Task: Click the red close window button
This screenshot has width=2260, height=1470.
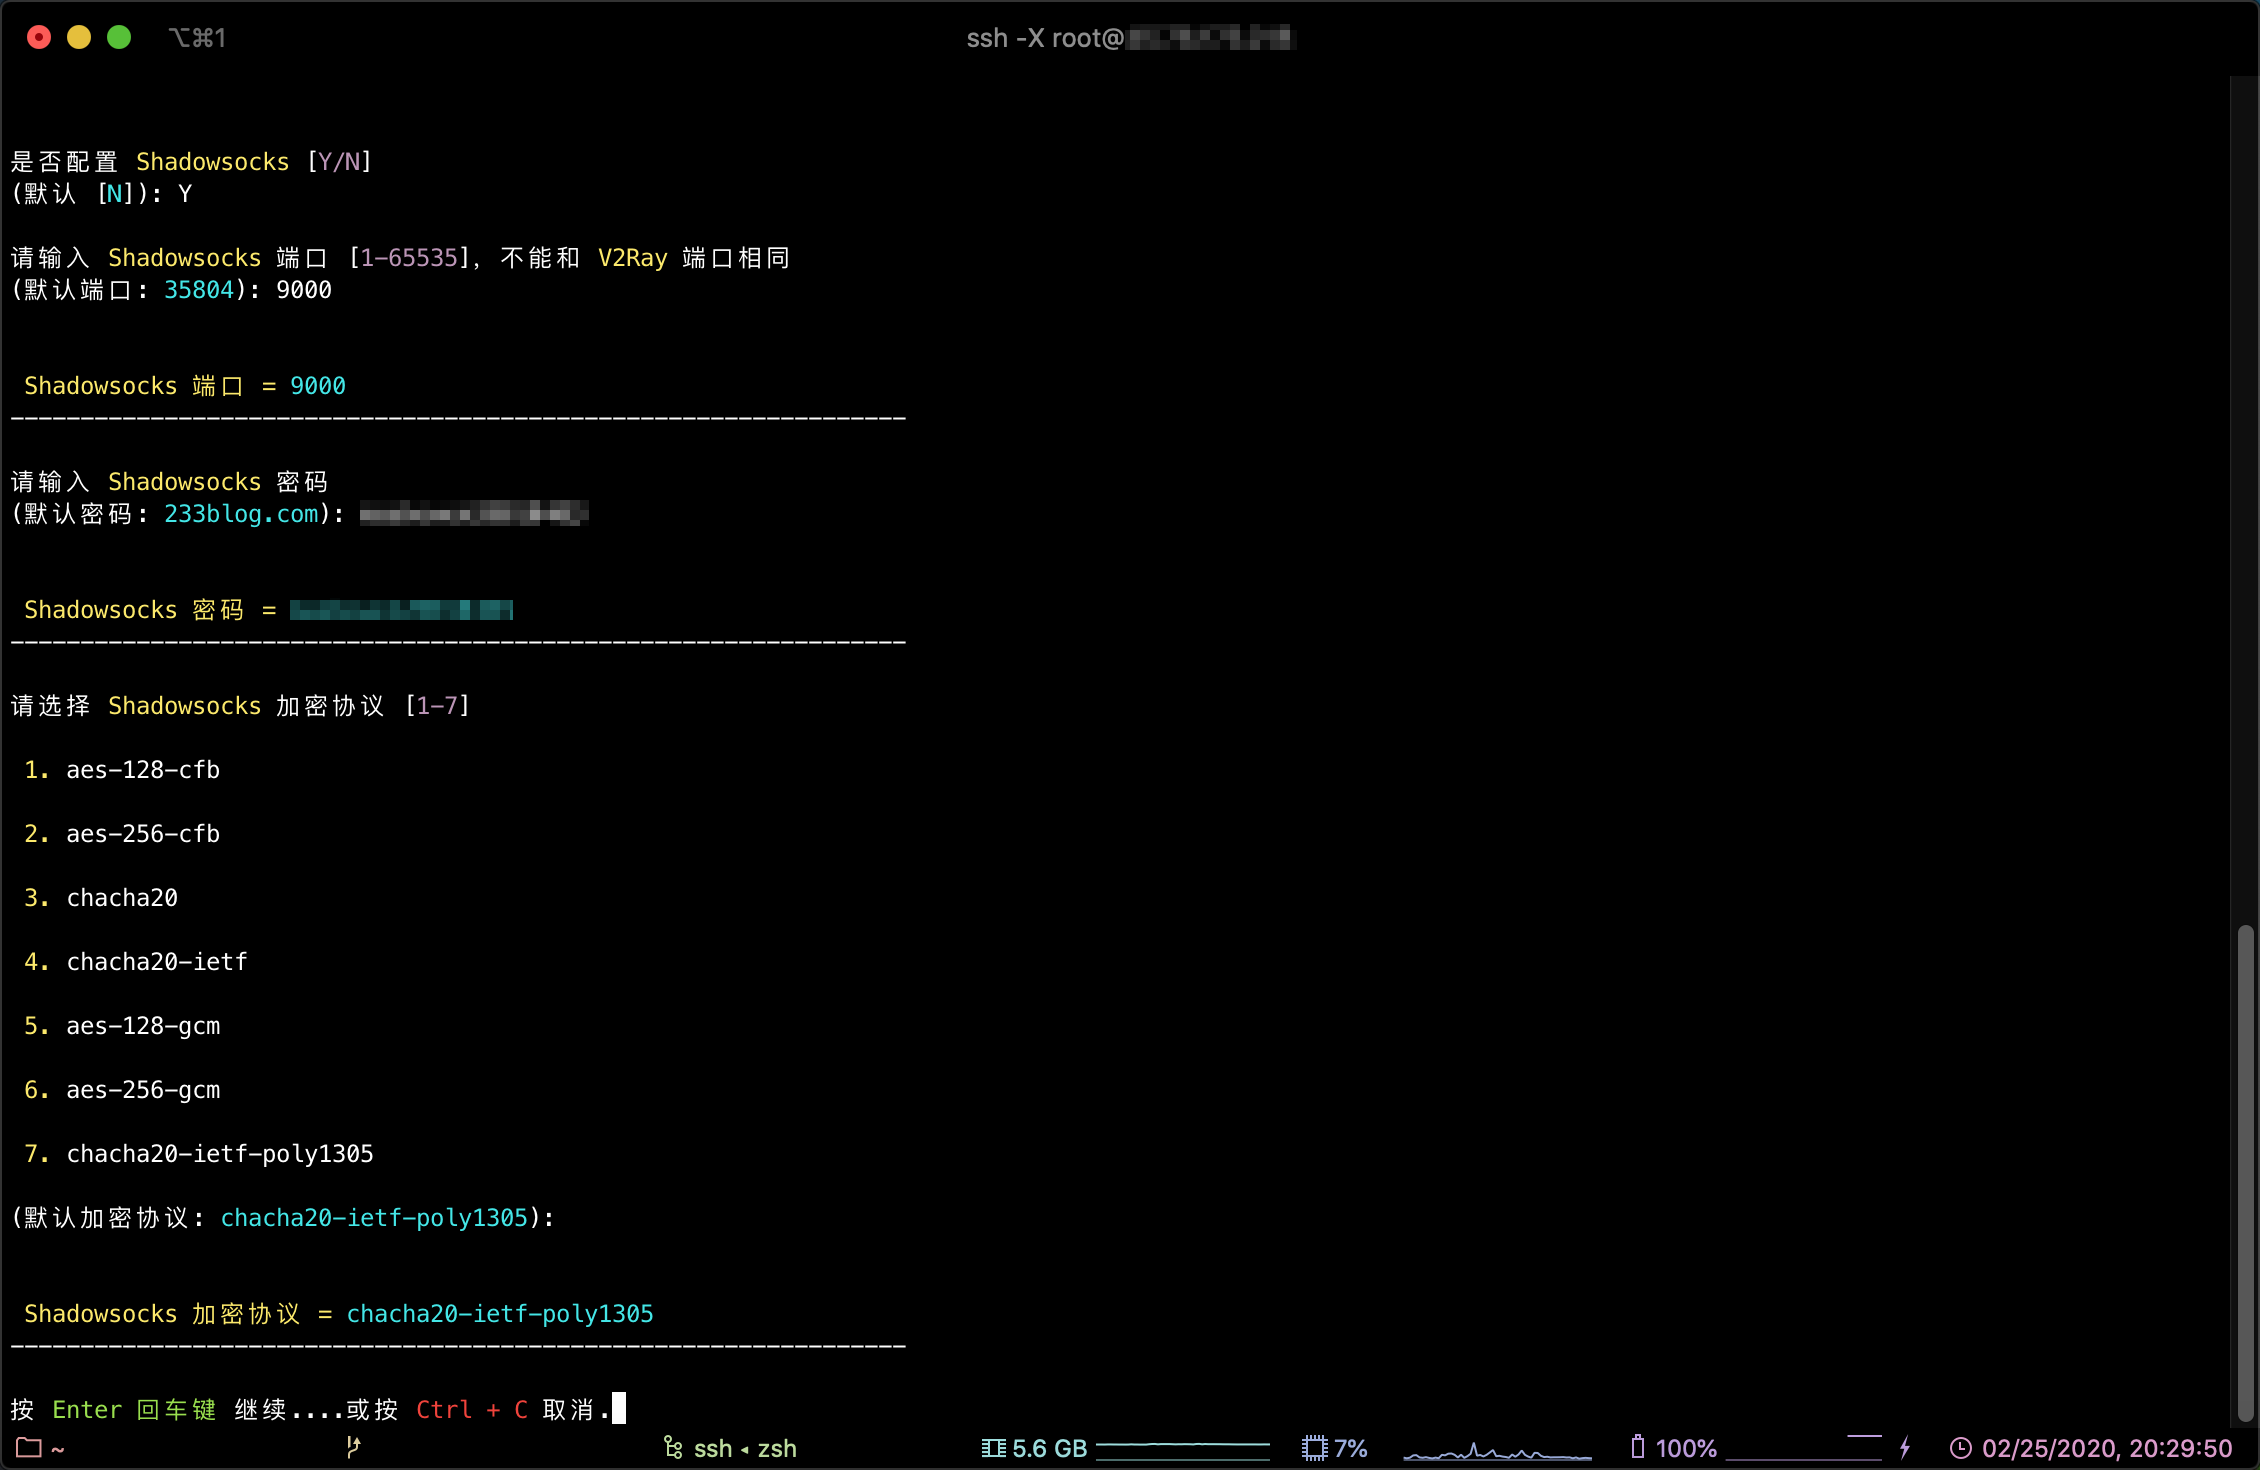Action: coord(39,37)
